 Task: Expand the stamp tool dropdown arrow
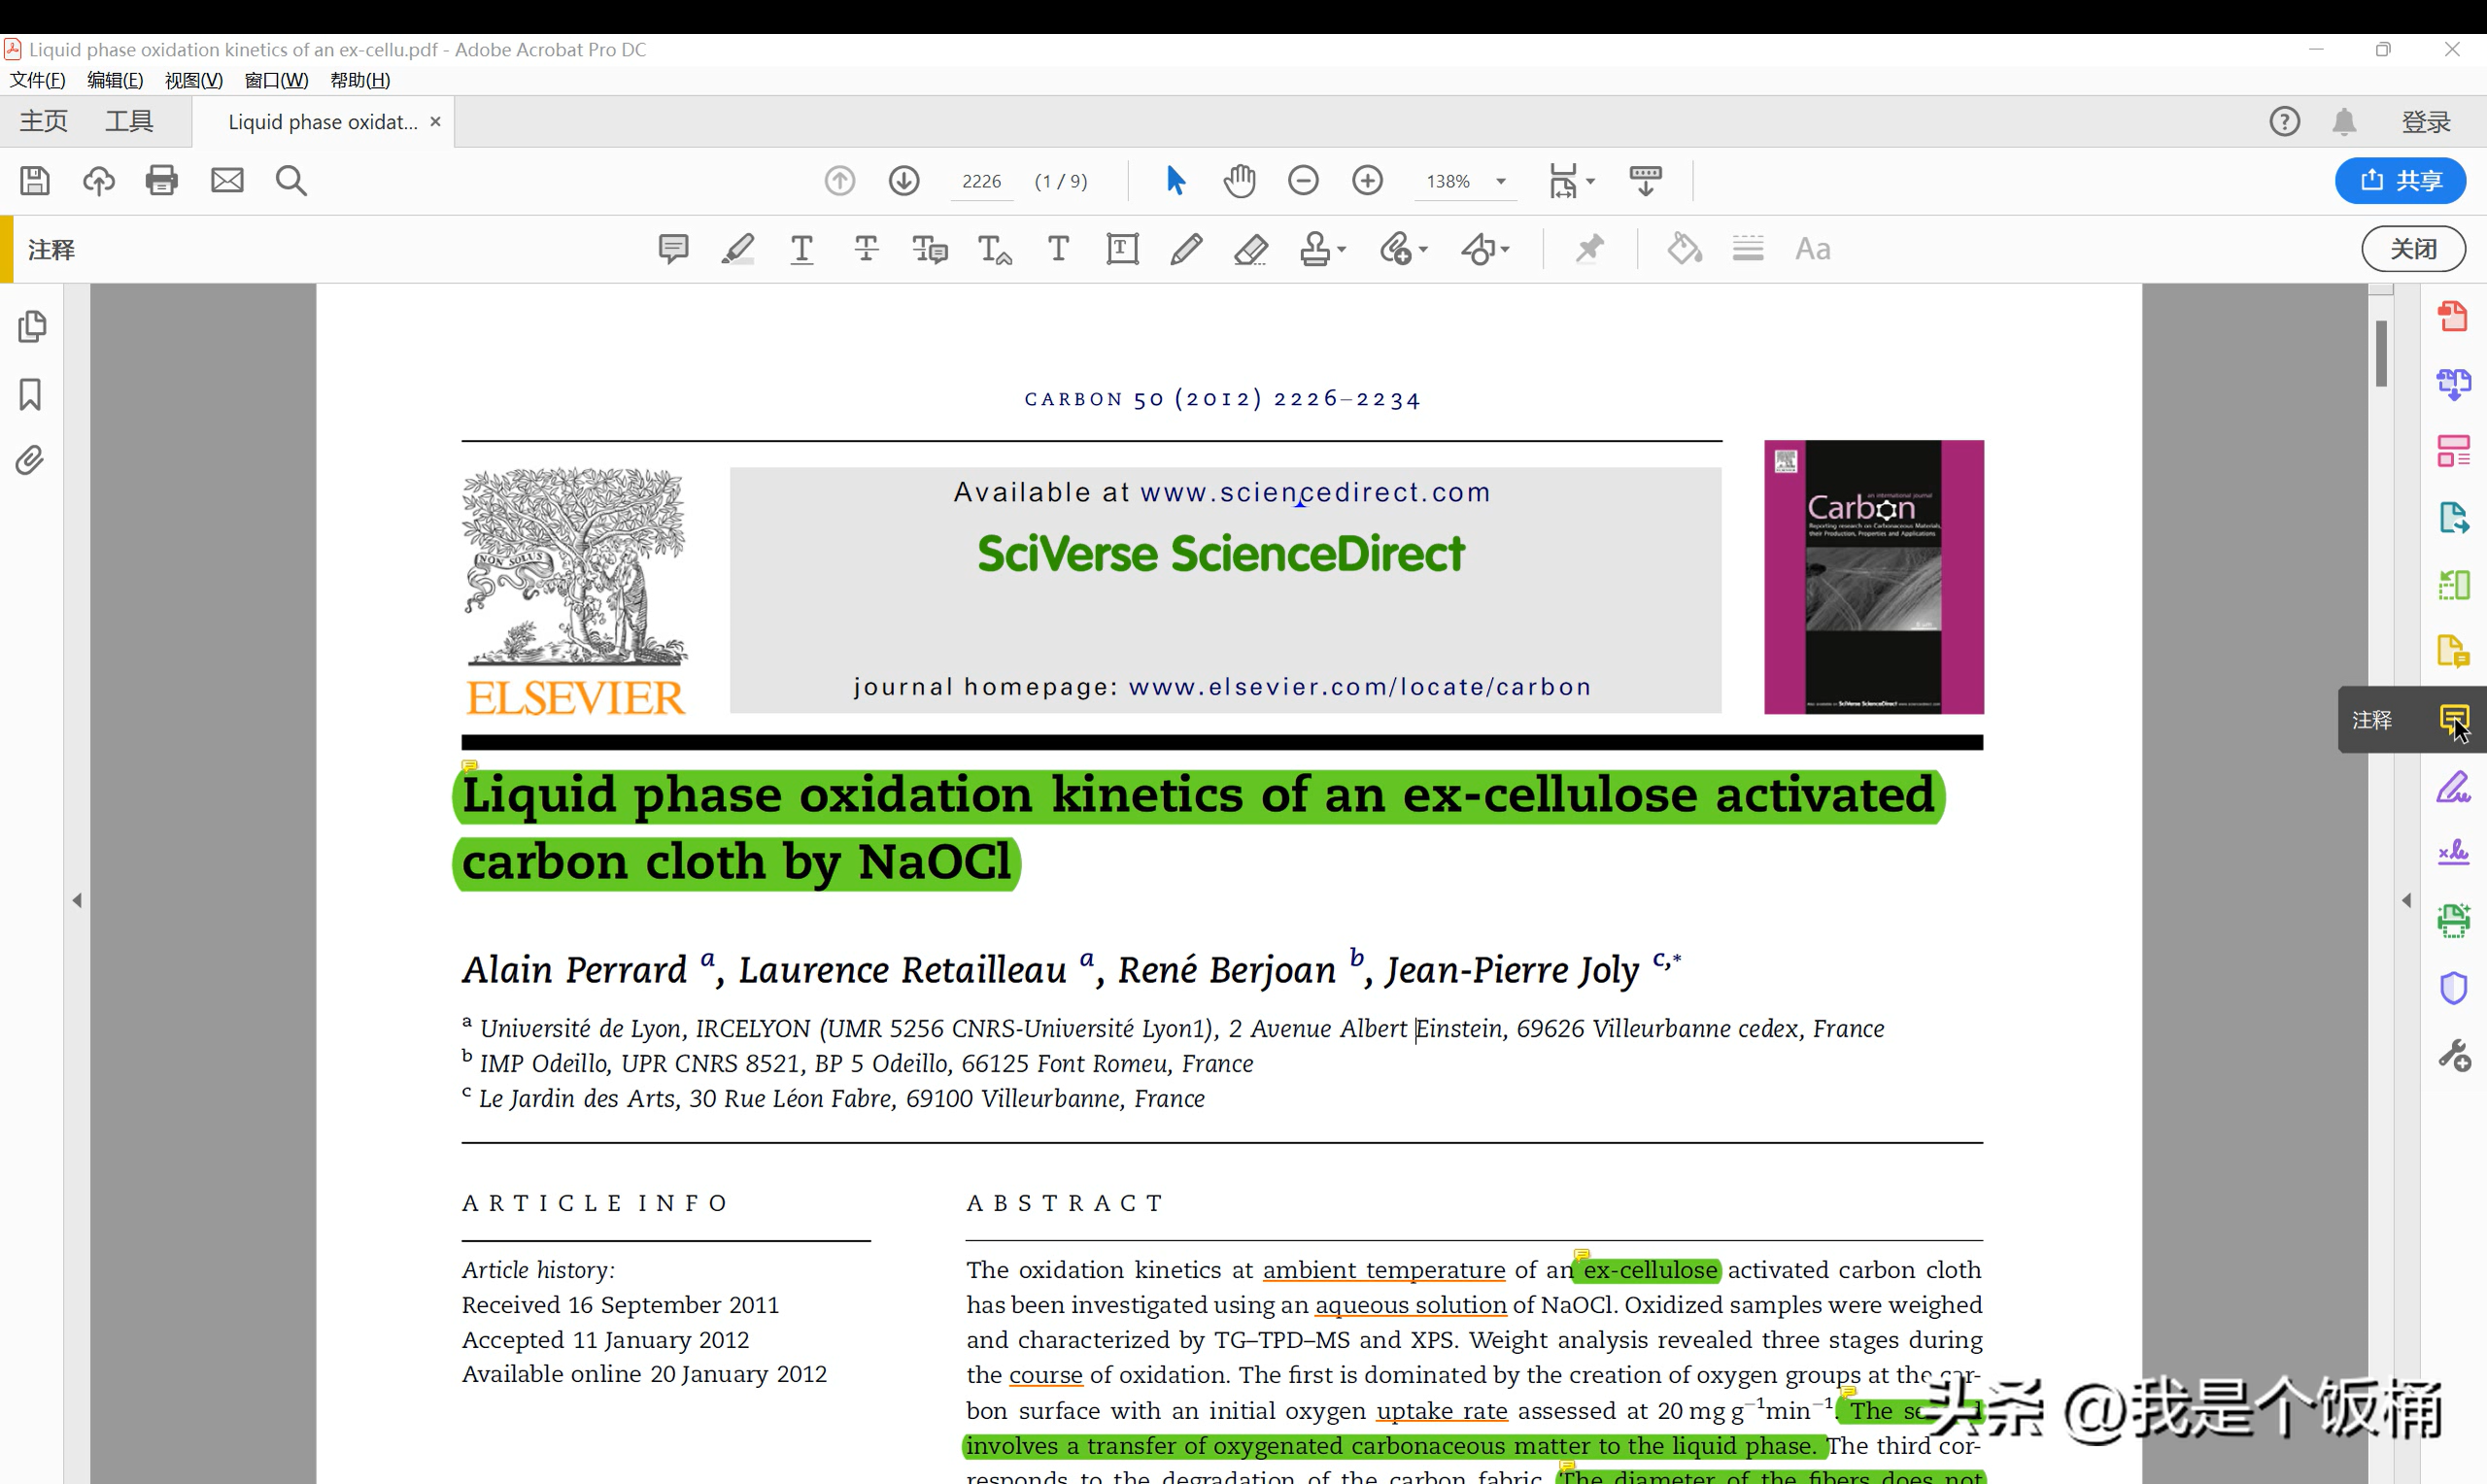point(1342,250)
